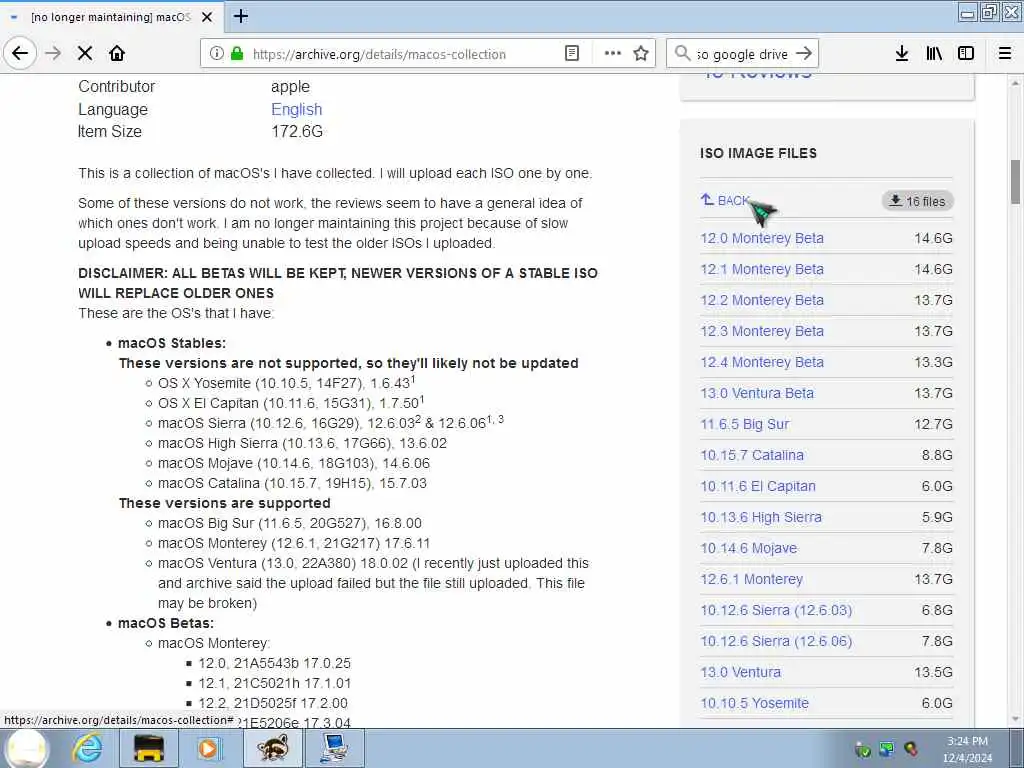Open 12.3 Monterey Beta ISO link

point(761,331)
